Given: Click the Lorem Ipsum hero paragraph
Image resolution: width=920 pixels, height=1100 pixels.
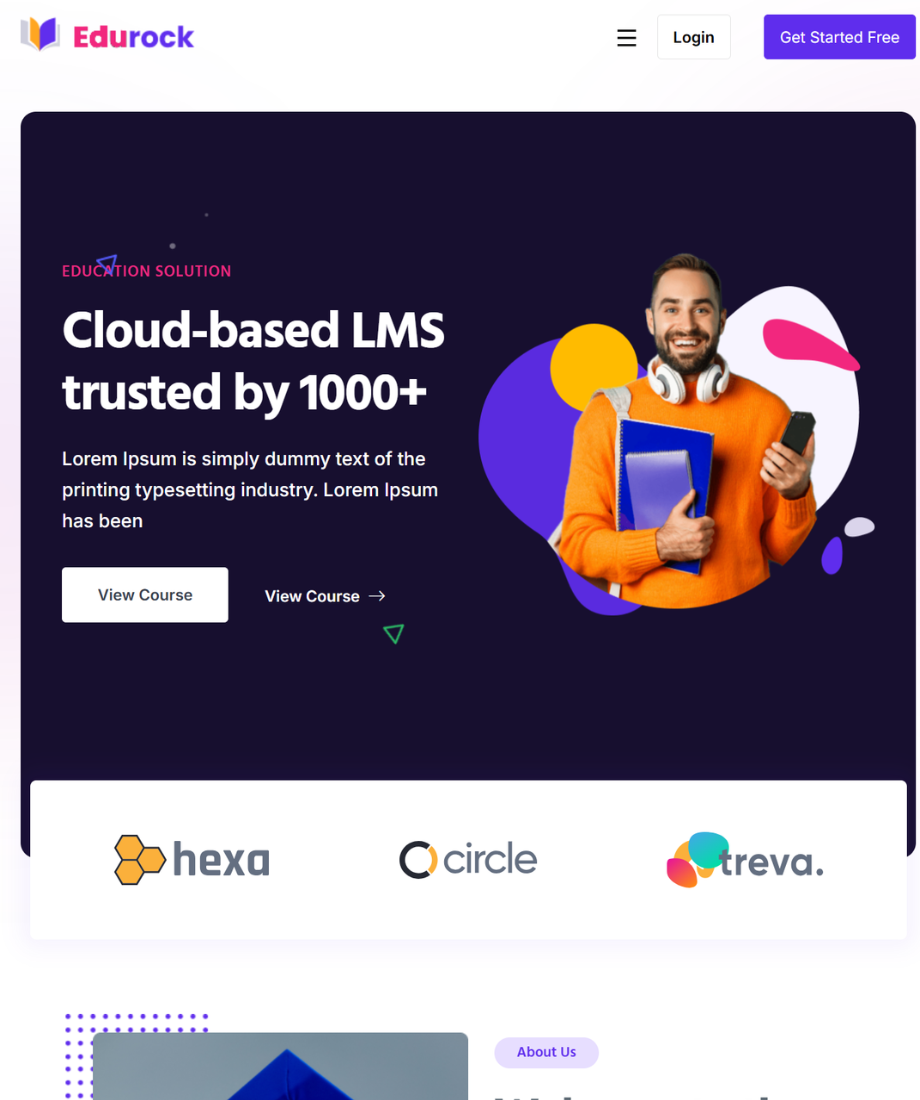Looking at the screenshot, I should [x=250, y=490].
